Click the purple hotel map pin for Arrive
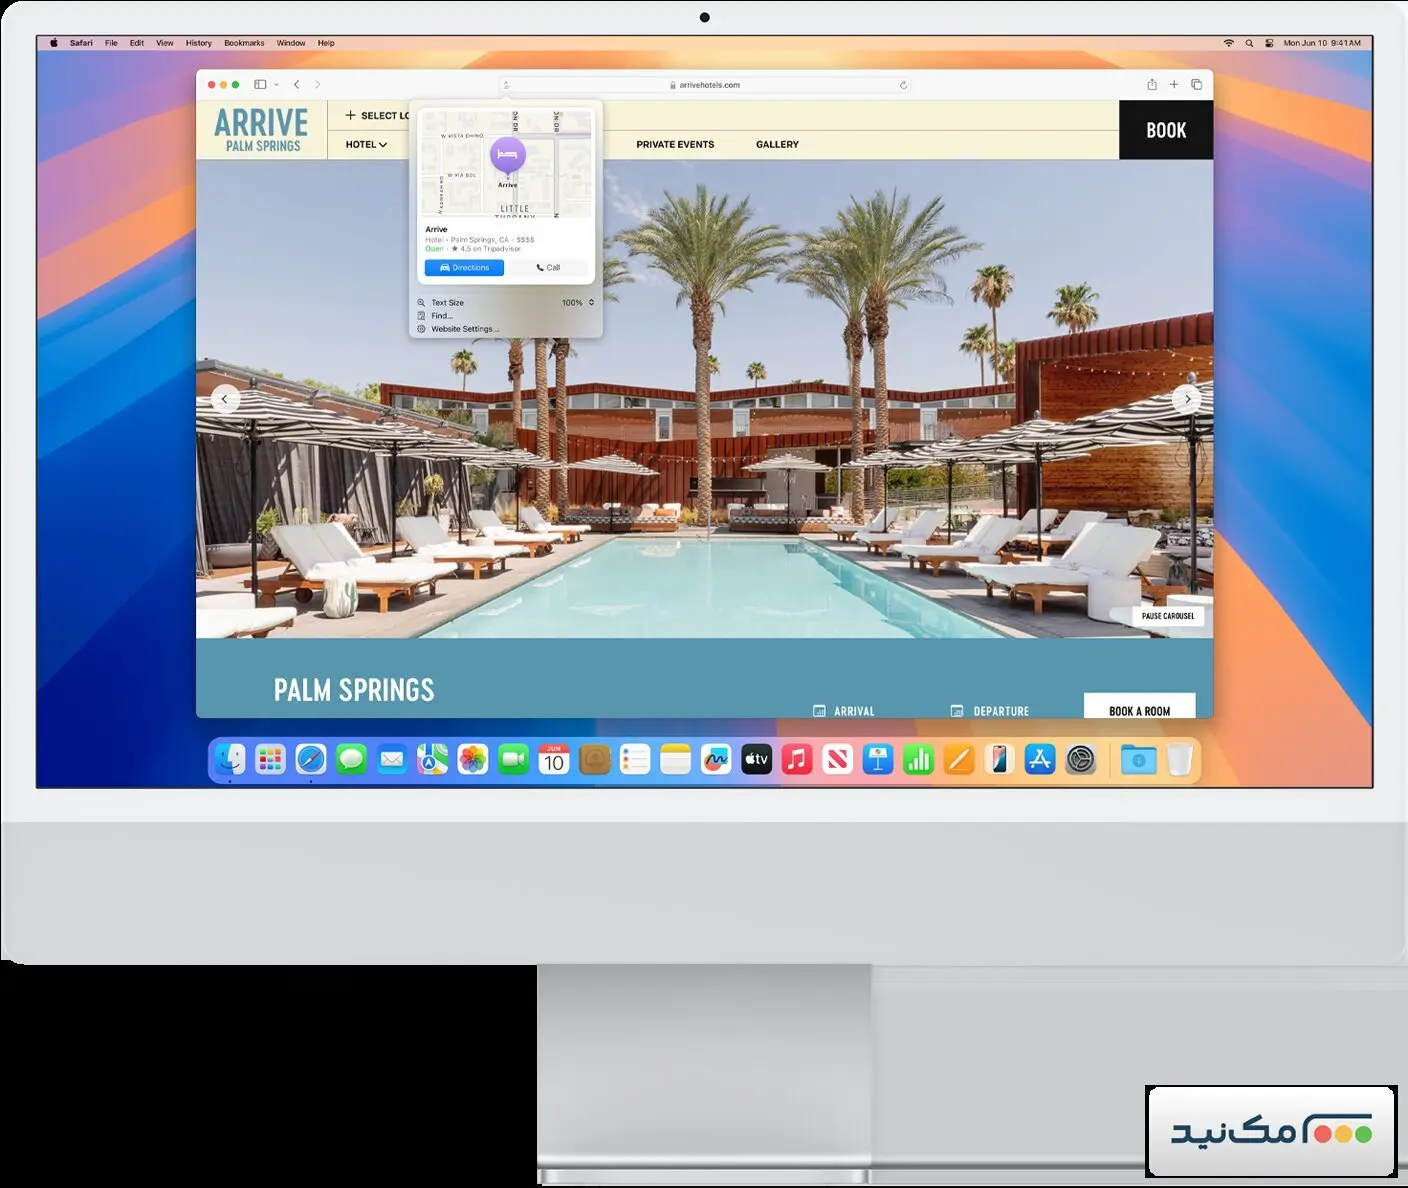1408x1188 pixels. coord(507,153)
